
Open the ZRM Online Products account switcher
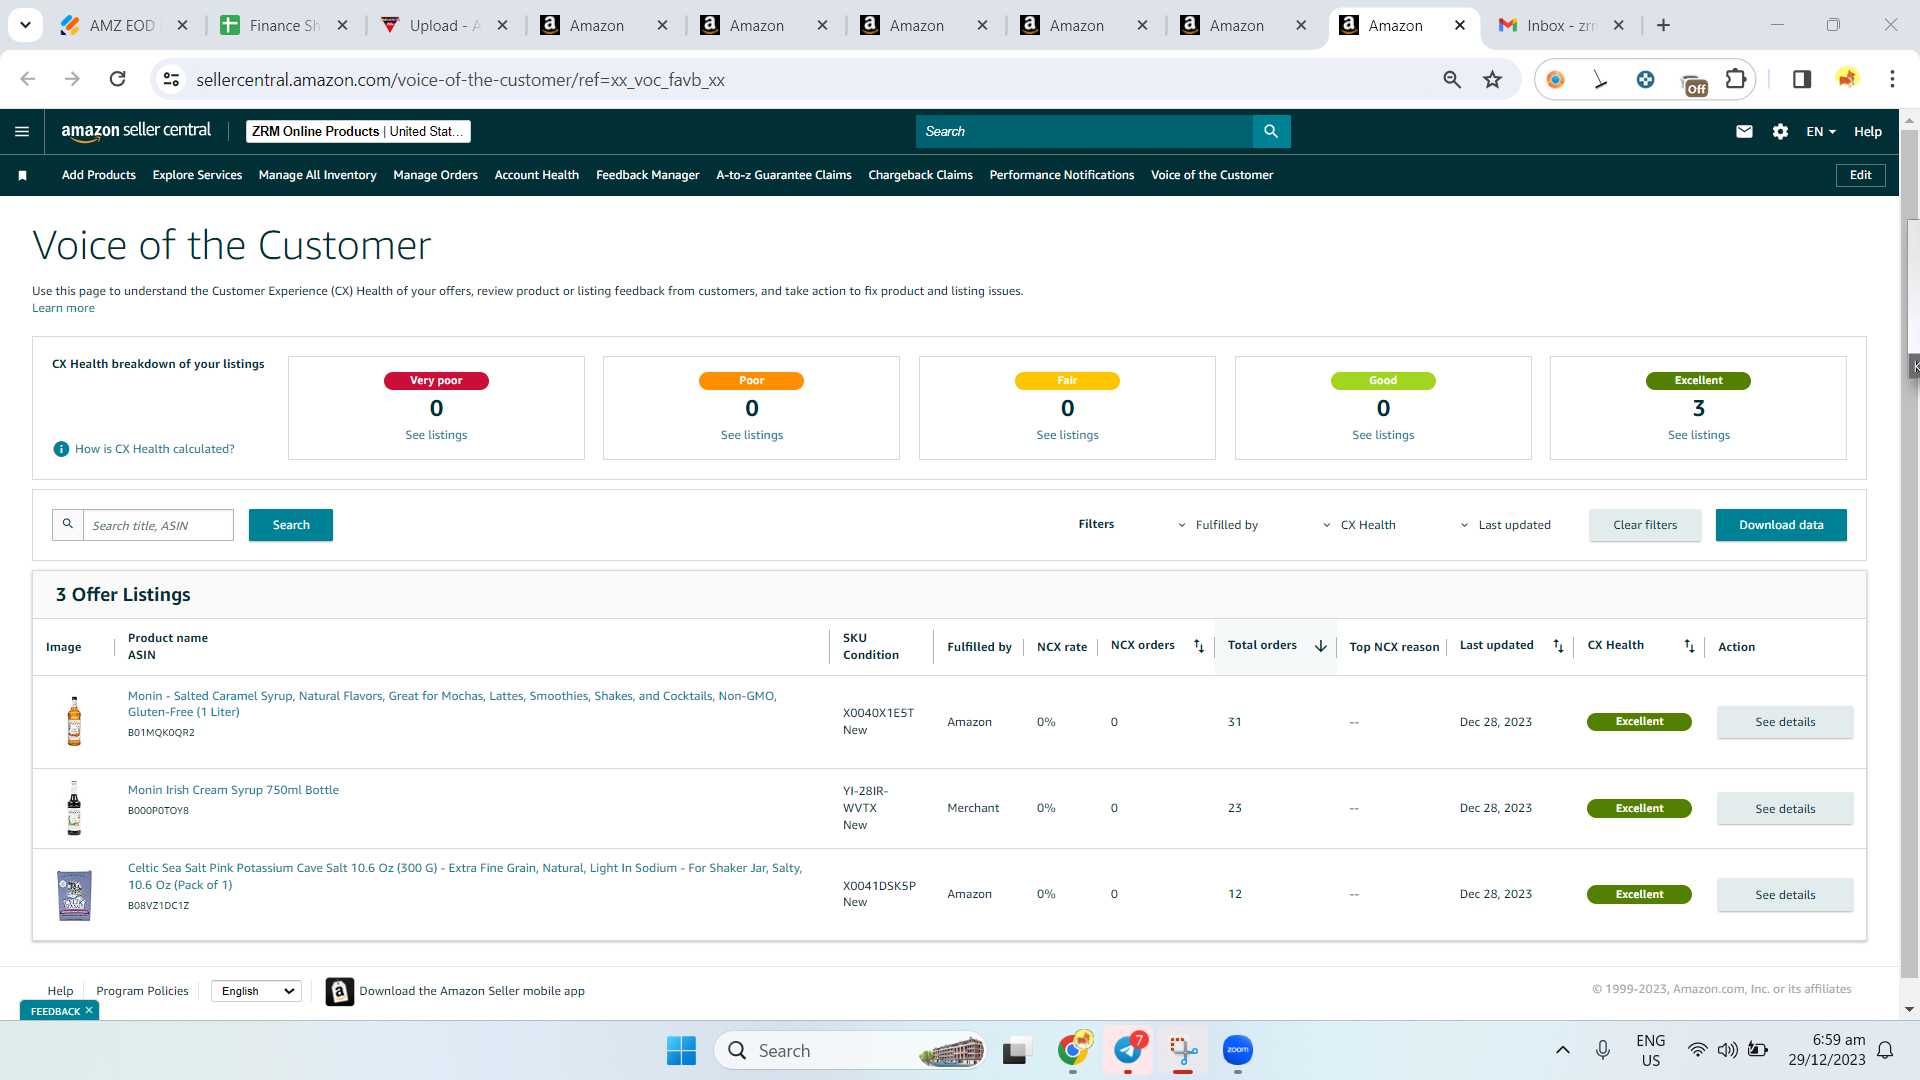[x=358, y=131]
